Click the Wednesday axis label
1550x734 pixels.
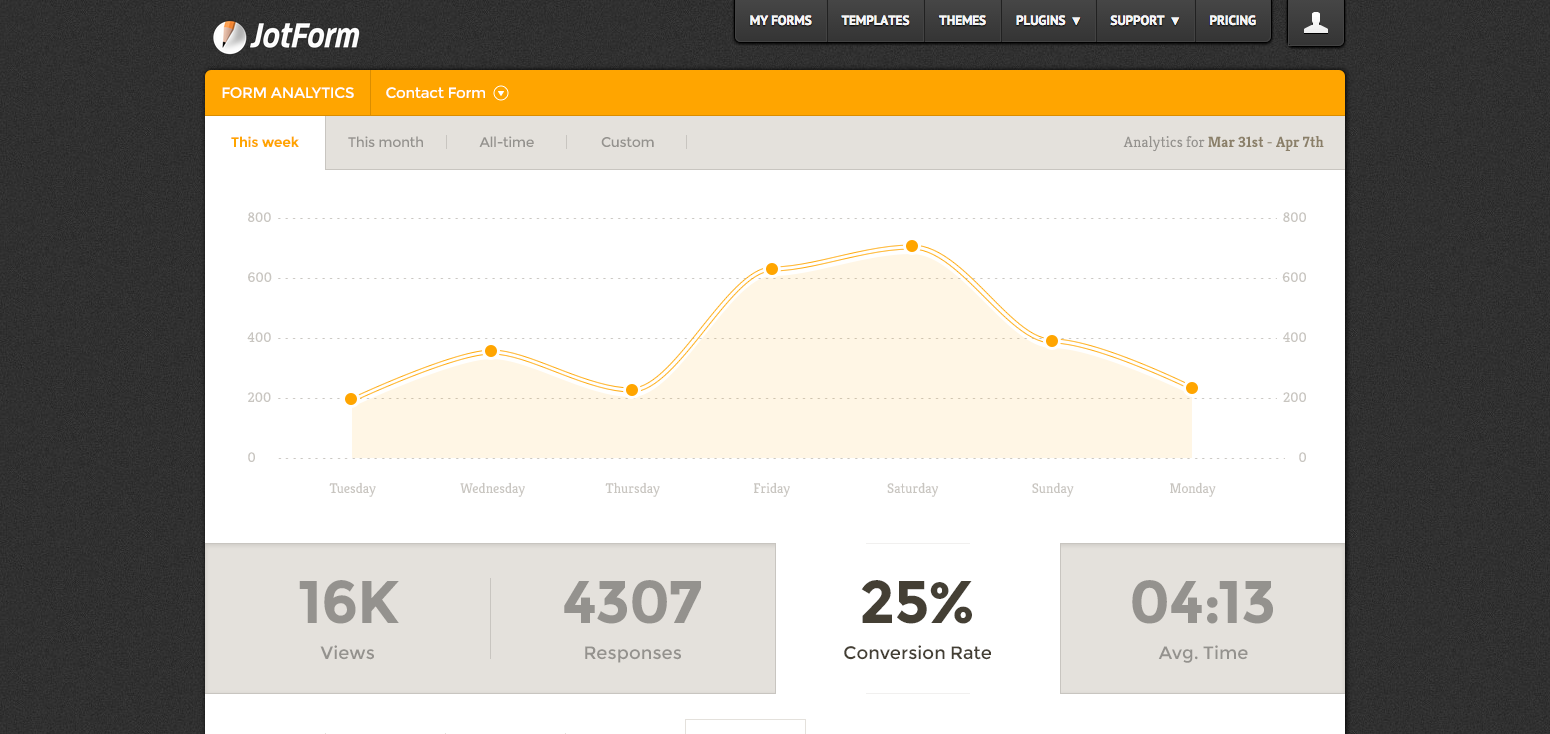click(x=492, y=489)
